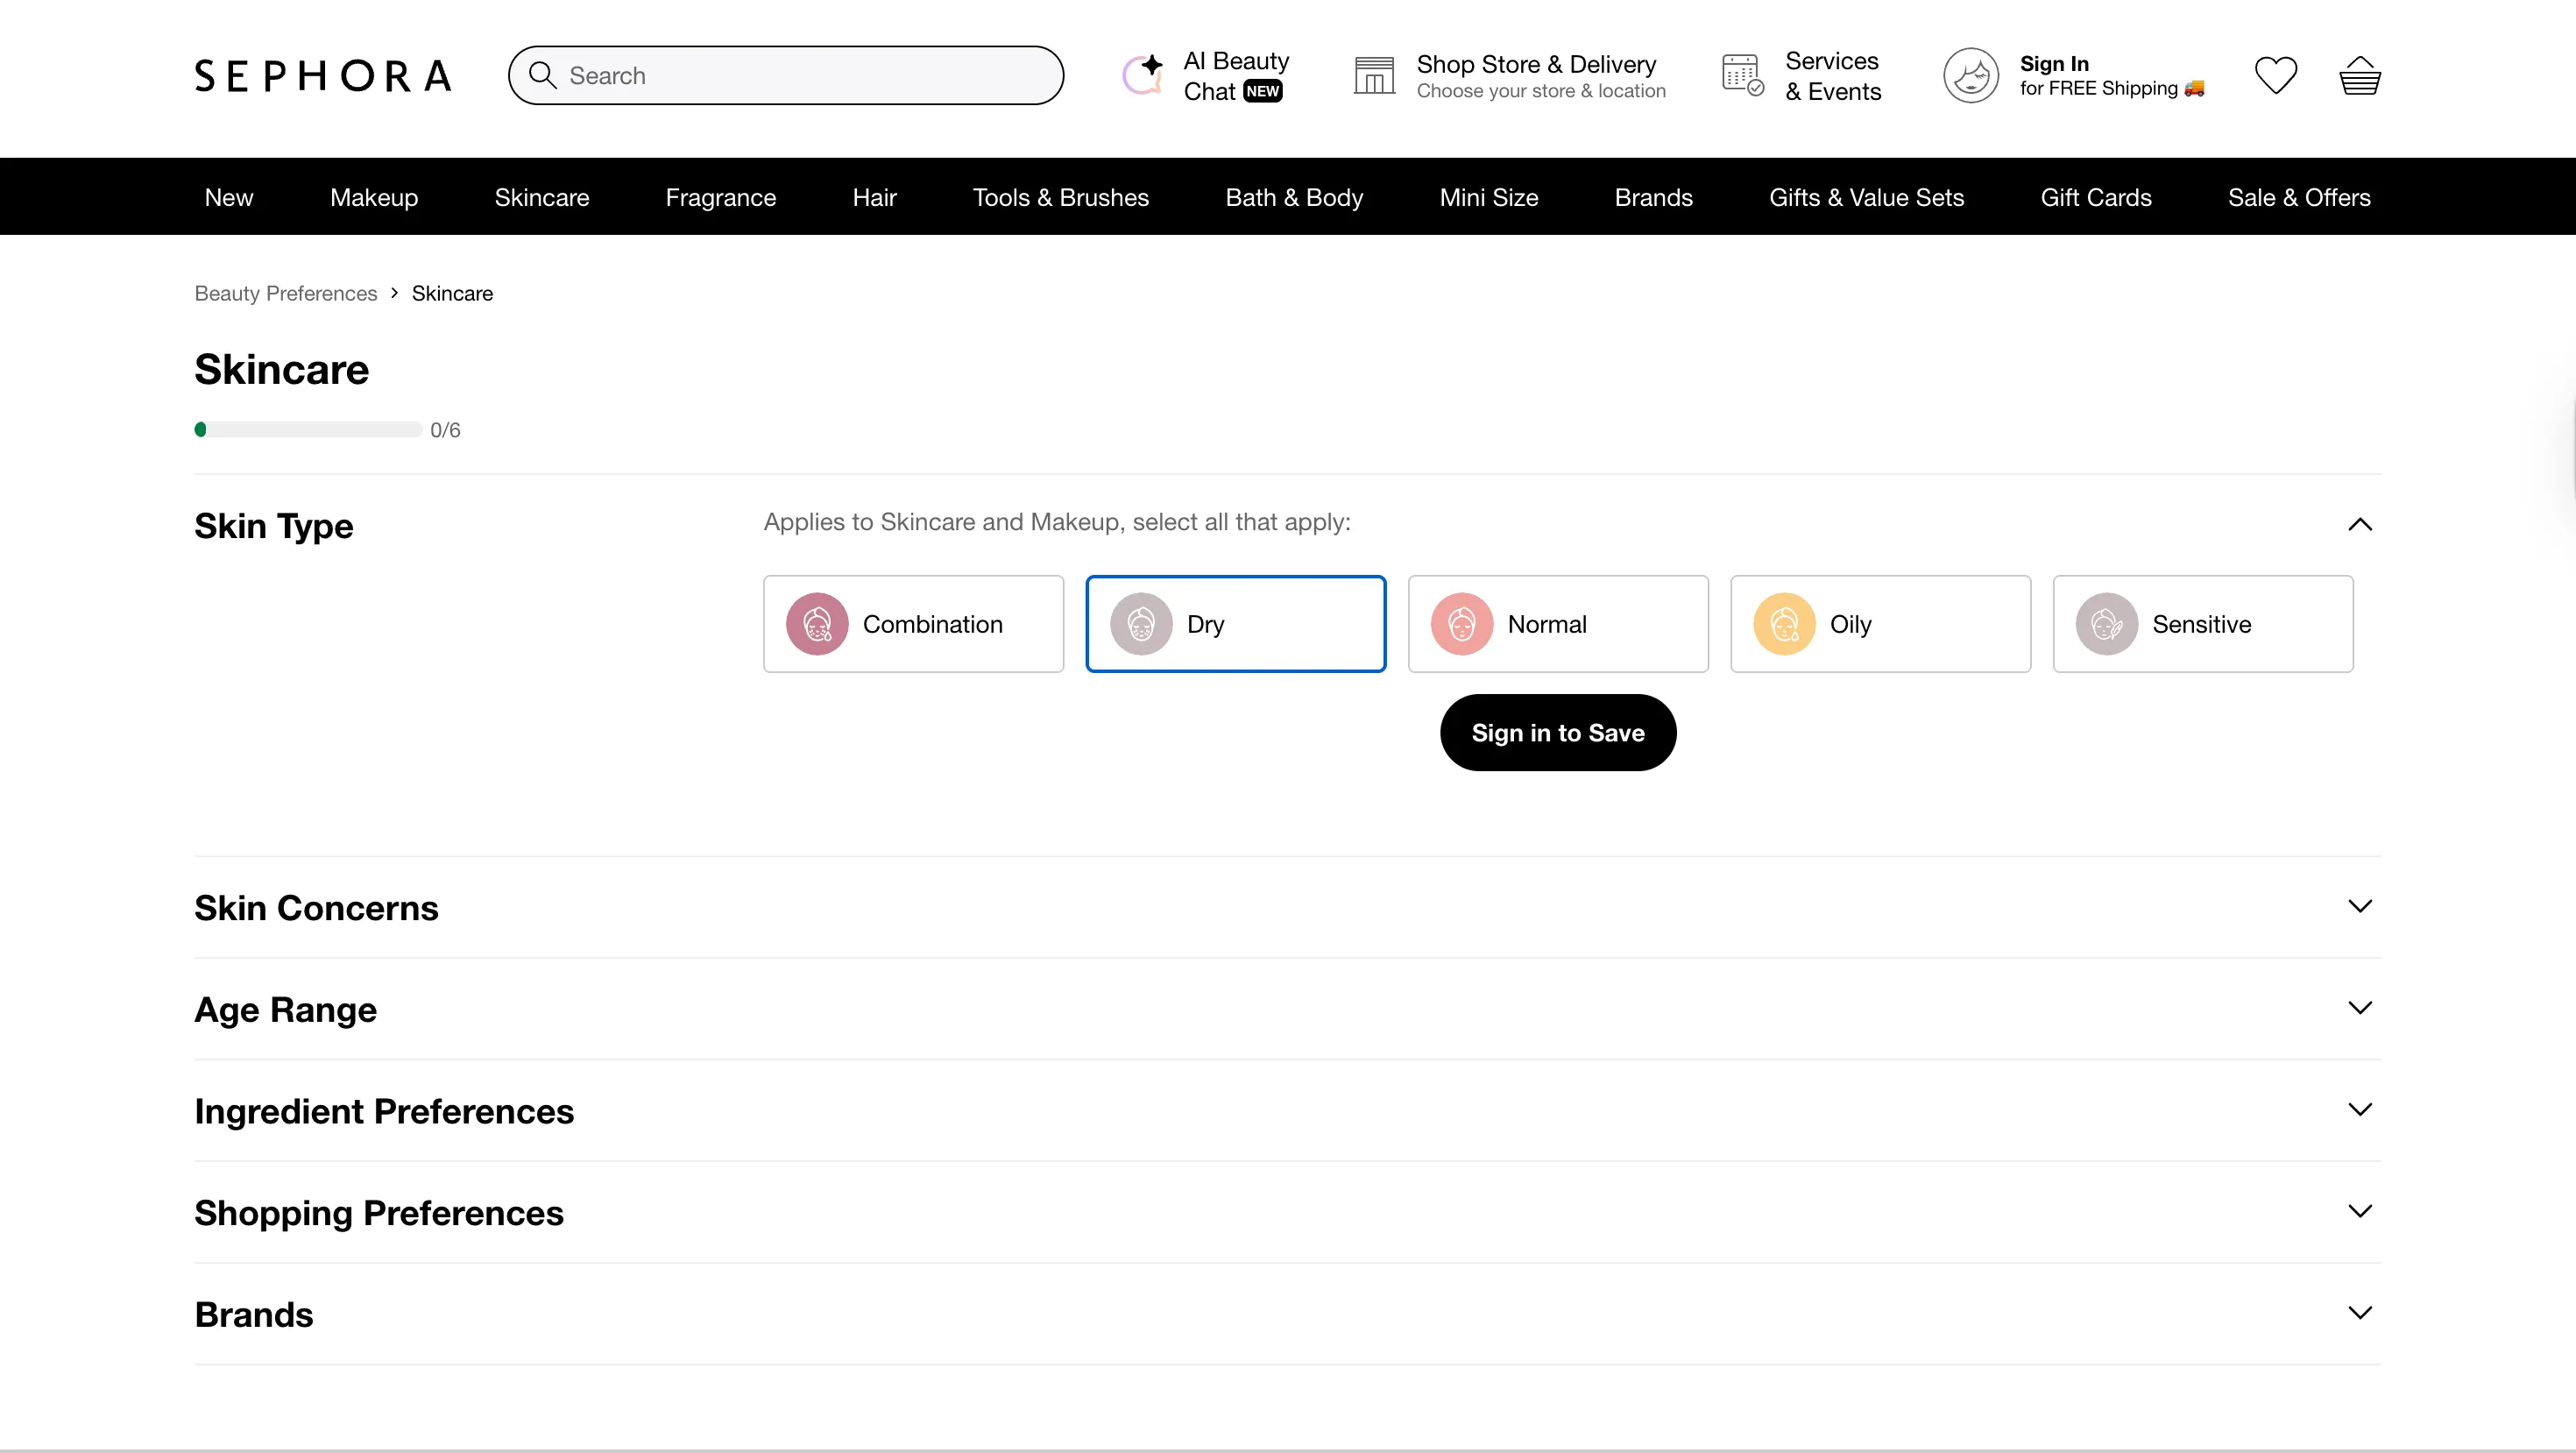Select the Combination skin type
The height and width of the screenshot is (1453, 2576).
click(913, 623)
